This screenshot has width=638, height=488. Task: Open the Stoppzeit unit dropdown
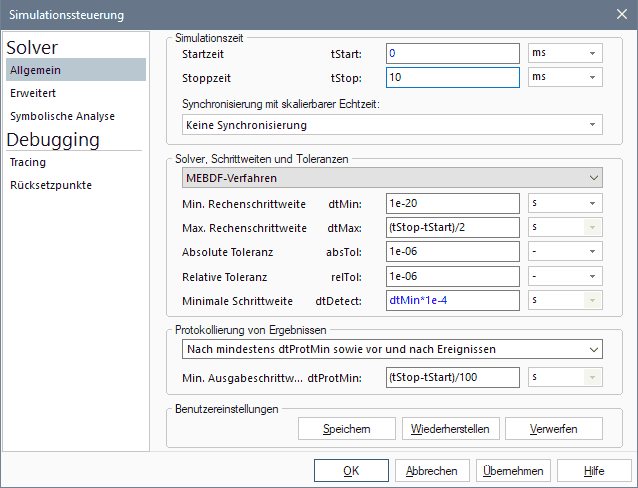pyautogui.click(x=565, y=77)
